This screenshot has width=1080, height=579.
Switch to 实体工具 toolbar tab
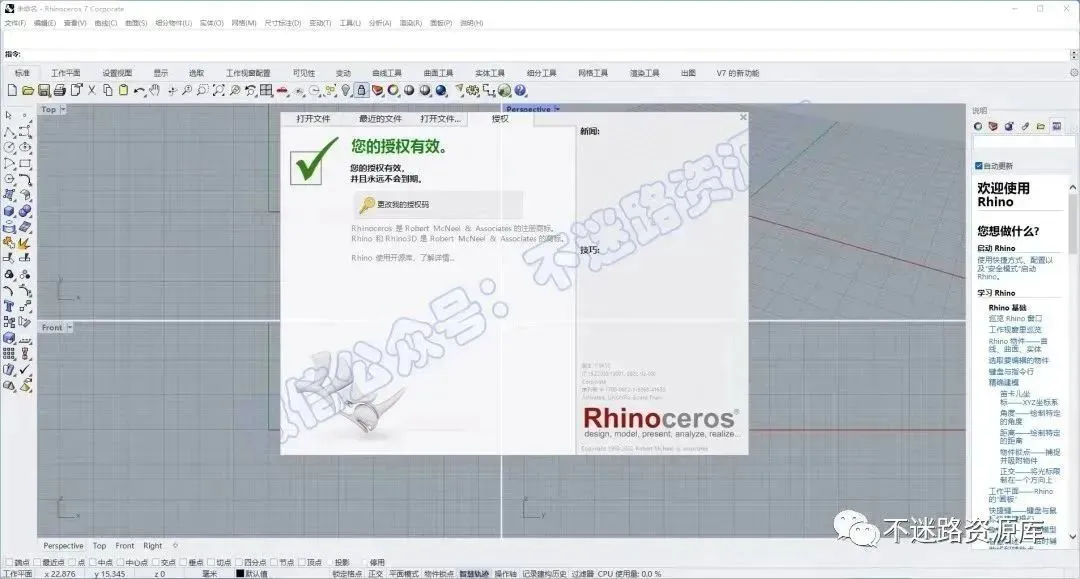tap(490, 73)
